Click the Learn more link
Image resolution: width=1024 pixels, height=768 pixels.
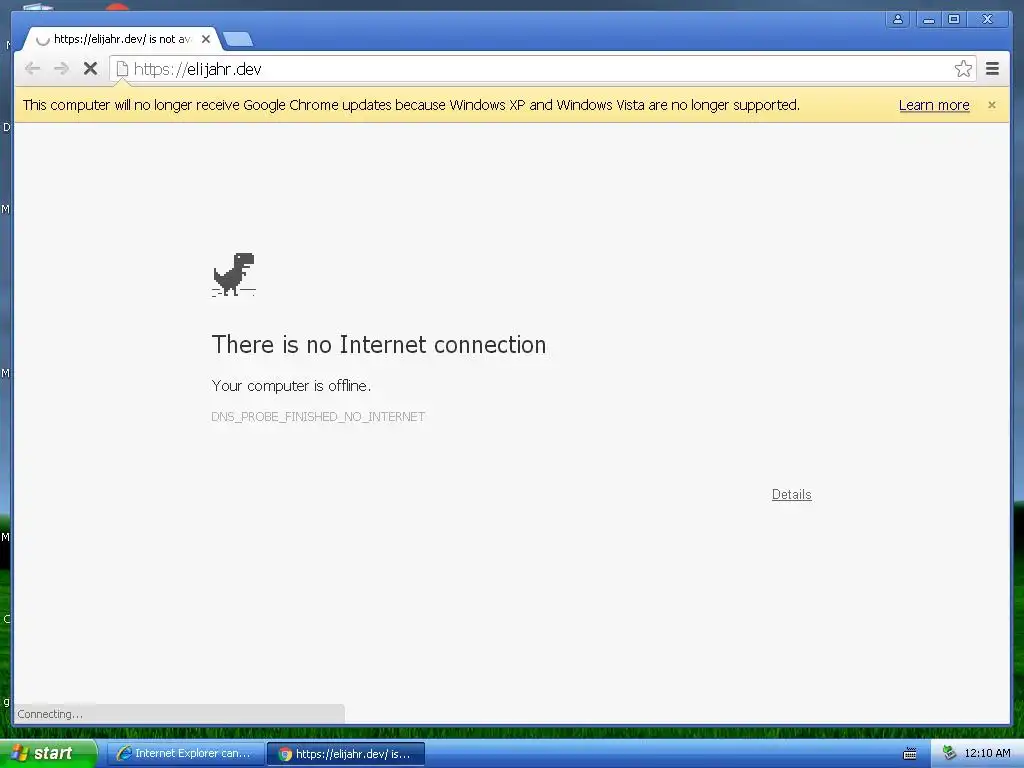934,105
